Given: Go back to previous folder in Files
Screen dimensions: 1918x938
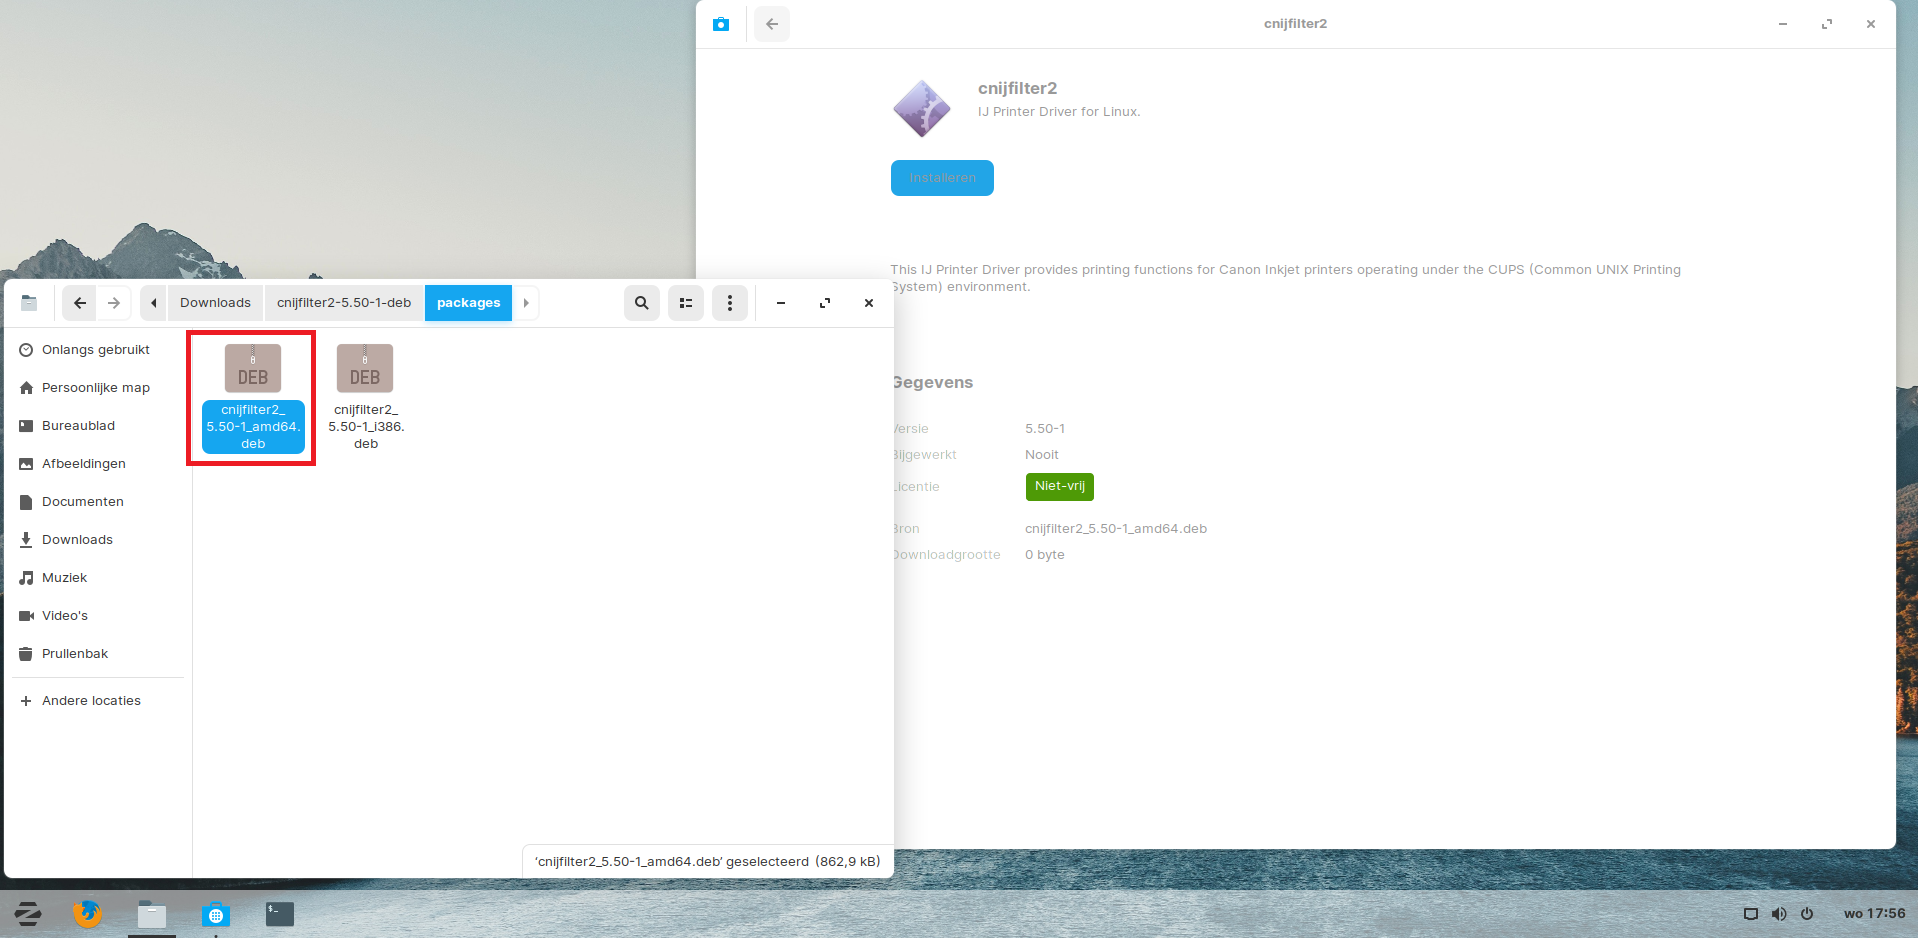Looking at the screenshot, I should (79, 303).
